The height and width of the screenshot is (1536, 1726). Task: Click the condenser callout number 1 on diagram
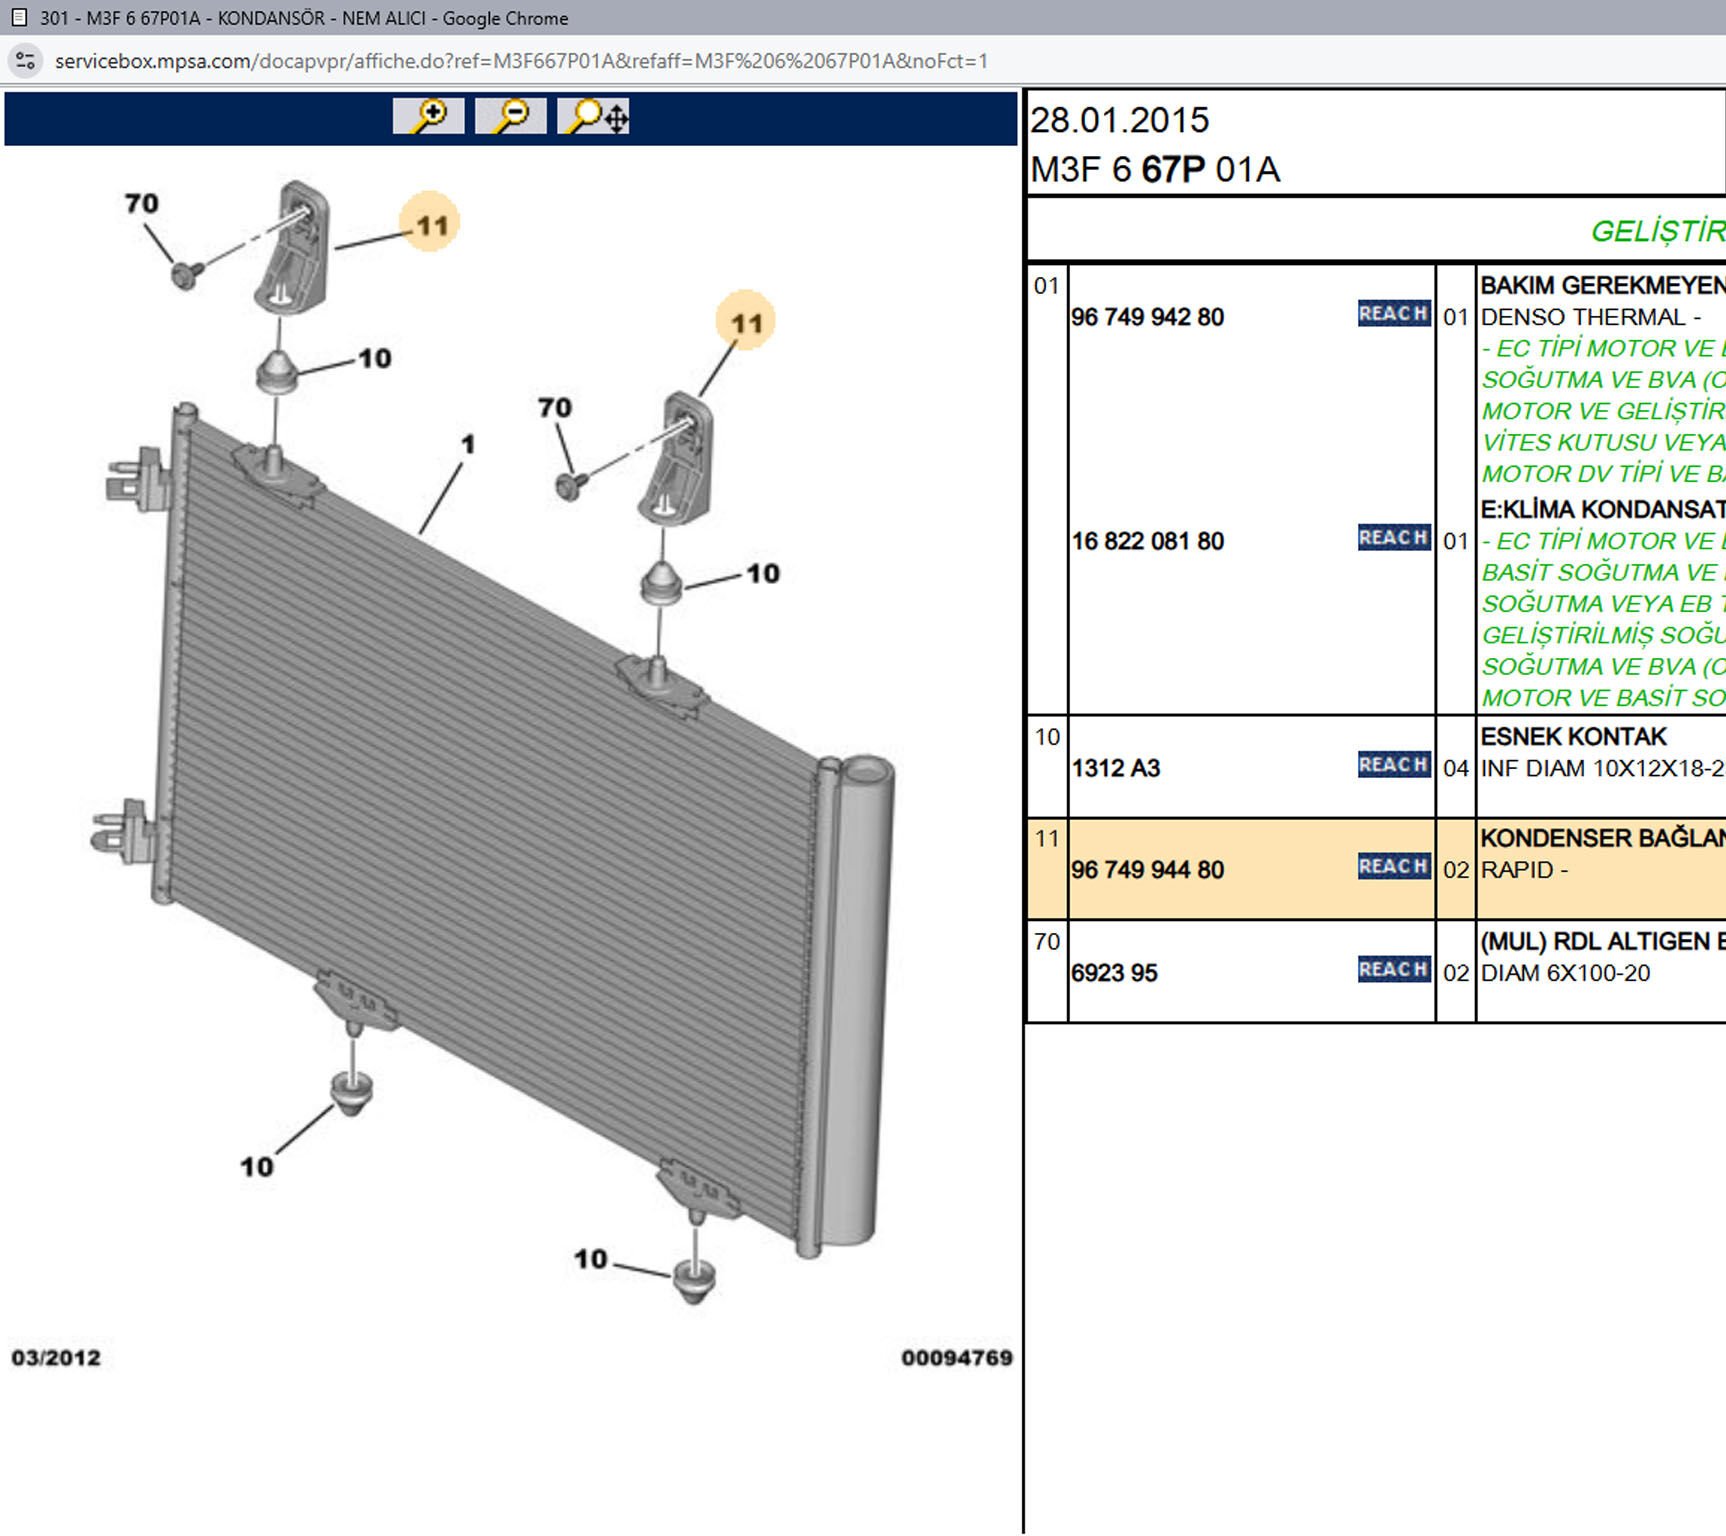coord(467,444)
